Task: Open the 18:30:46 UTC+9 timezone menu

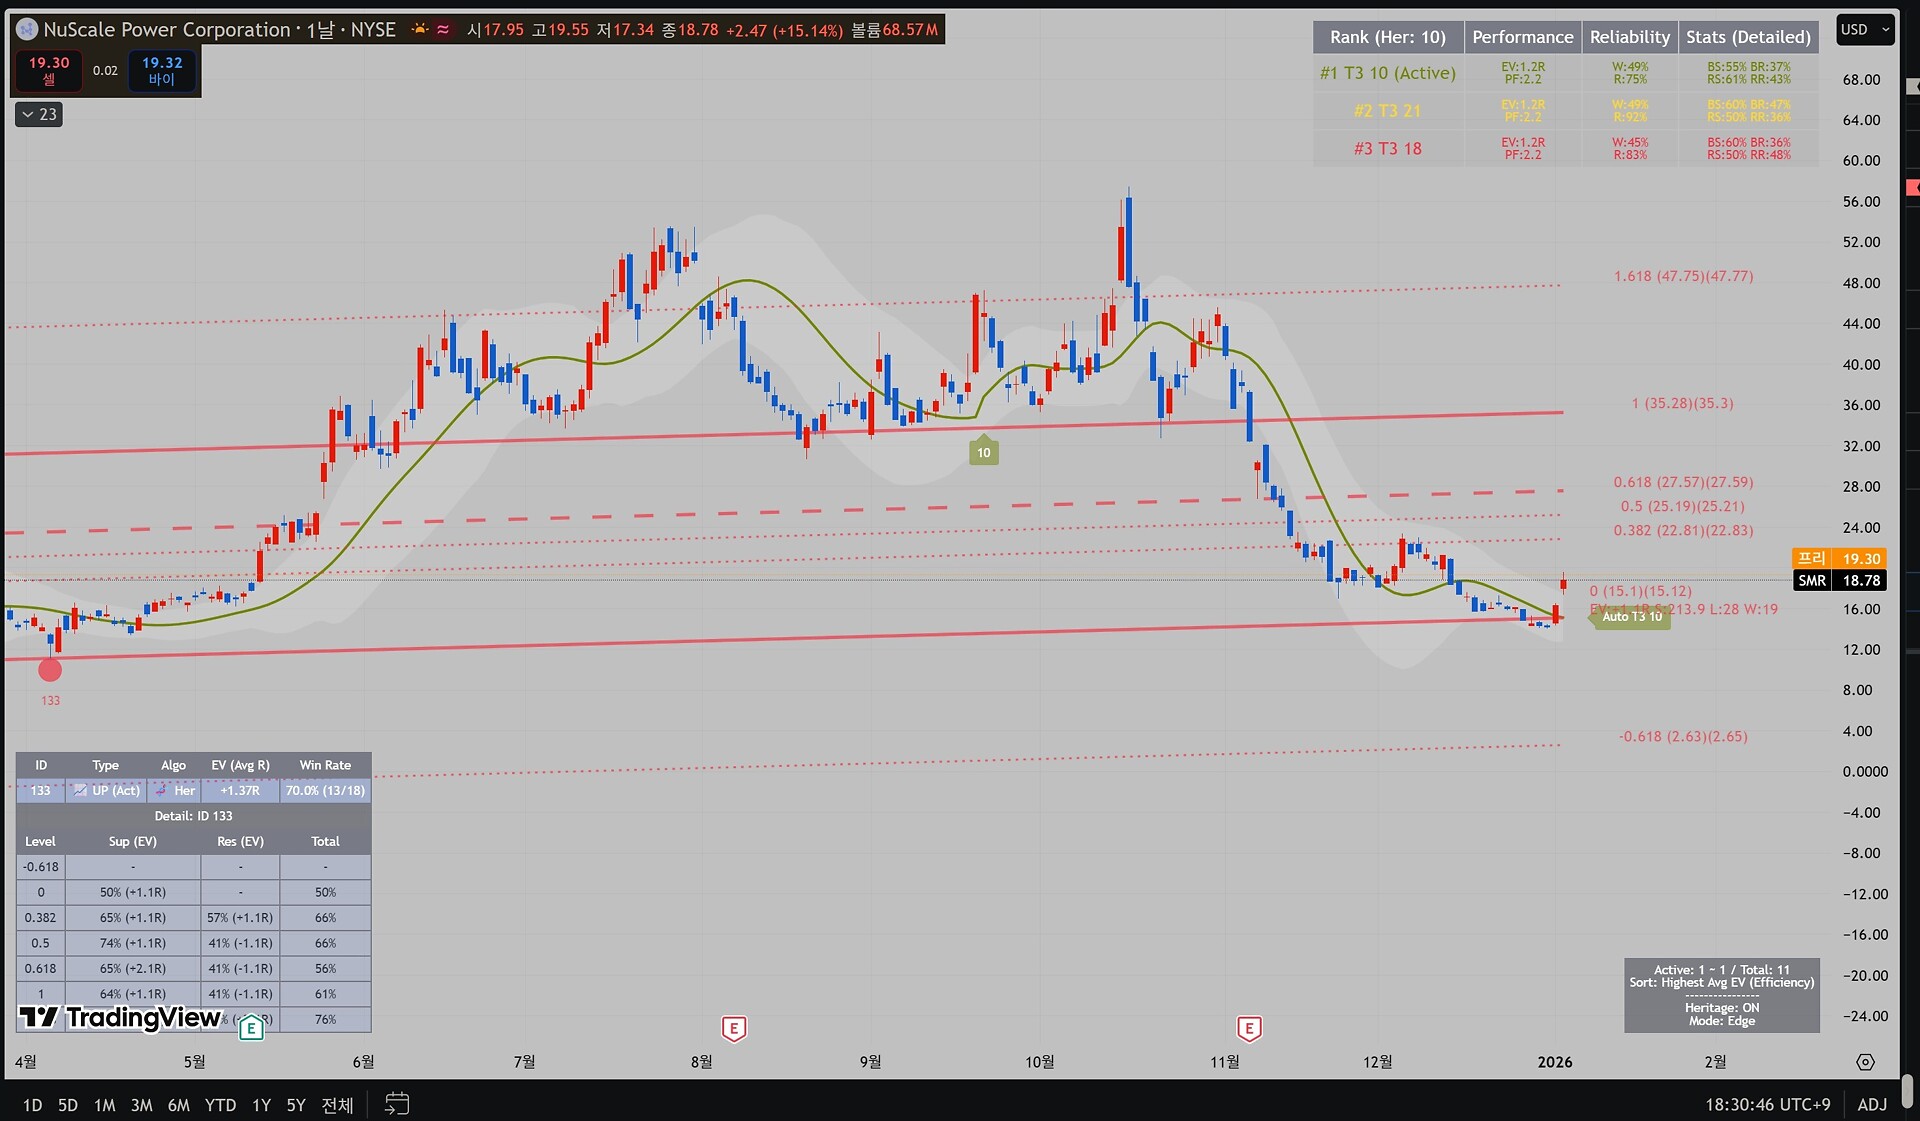Action: (x=1767, y=1104)
